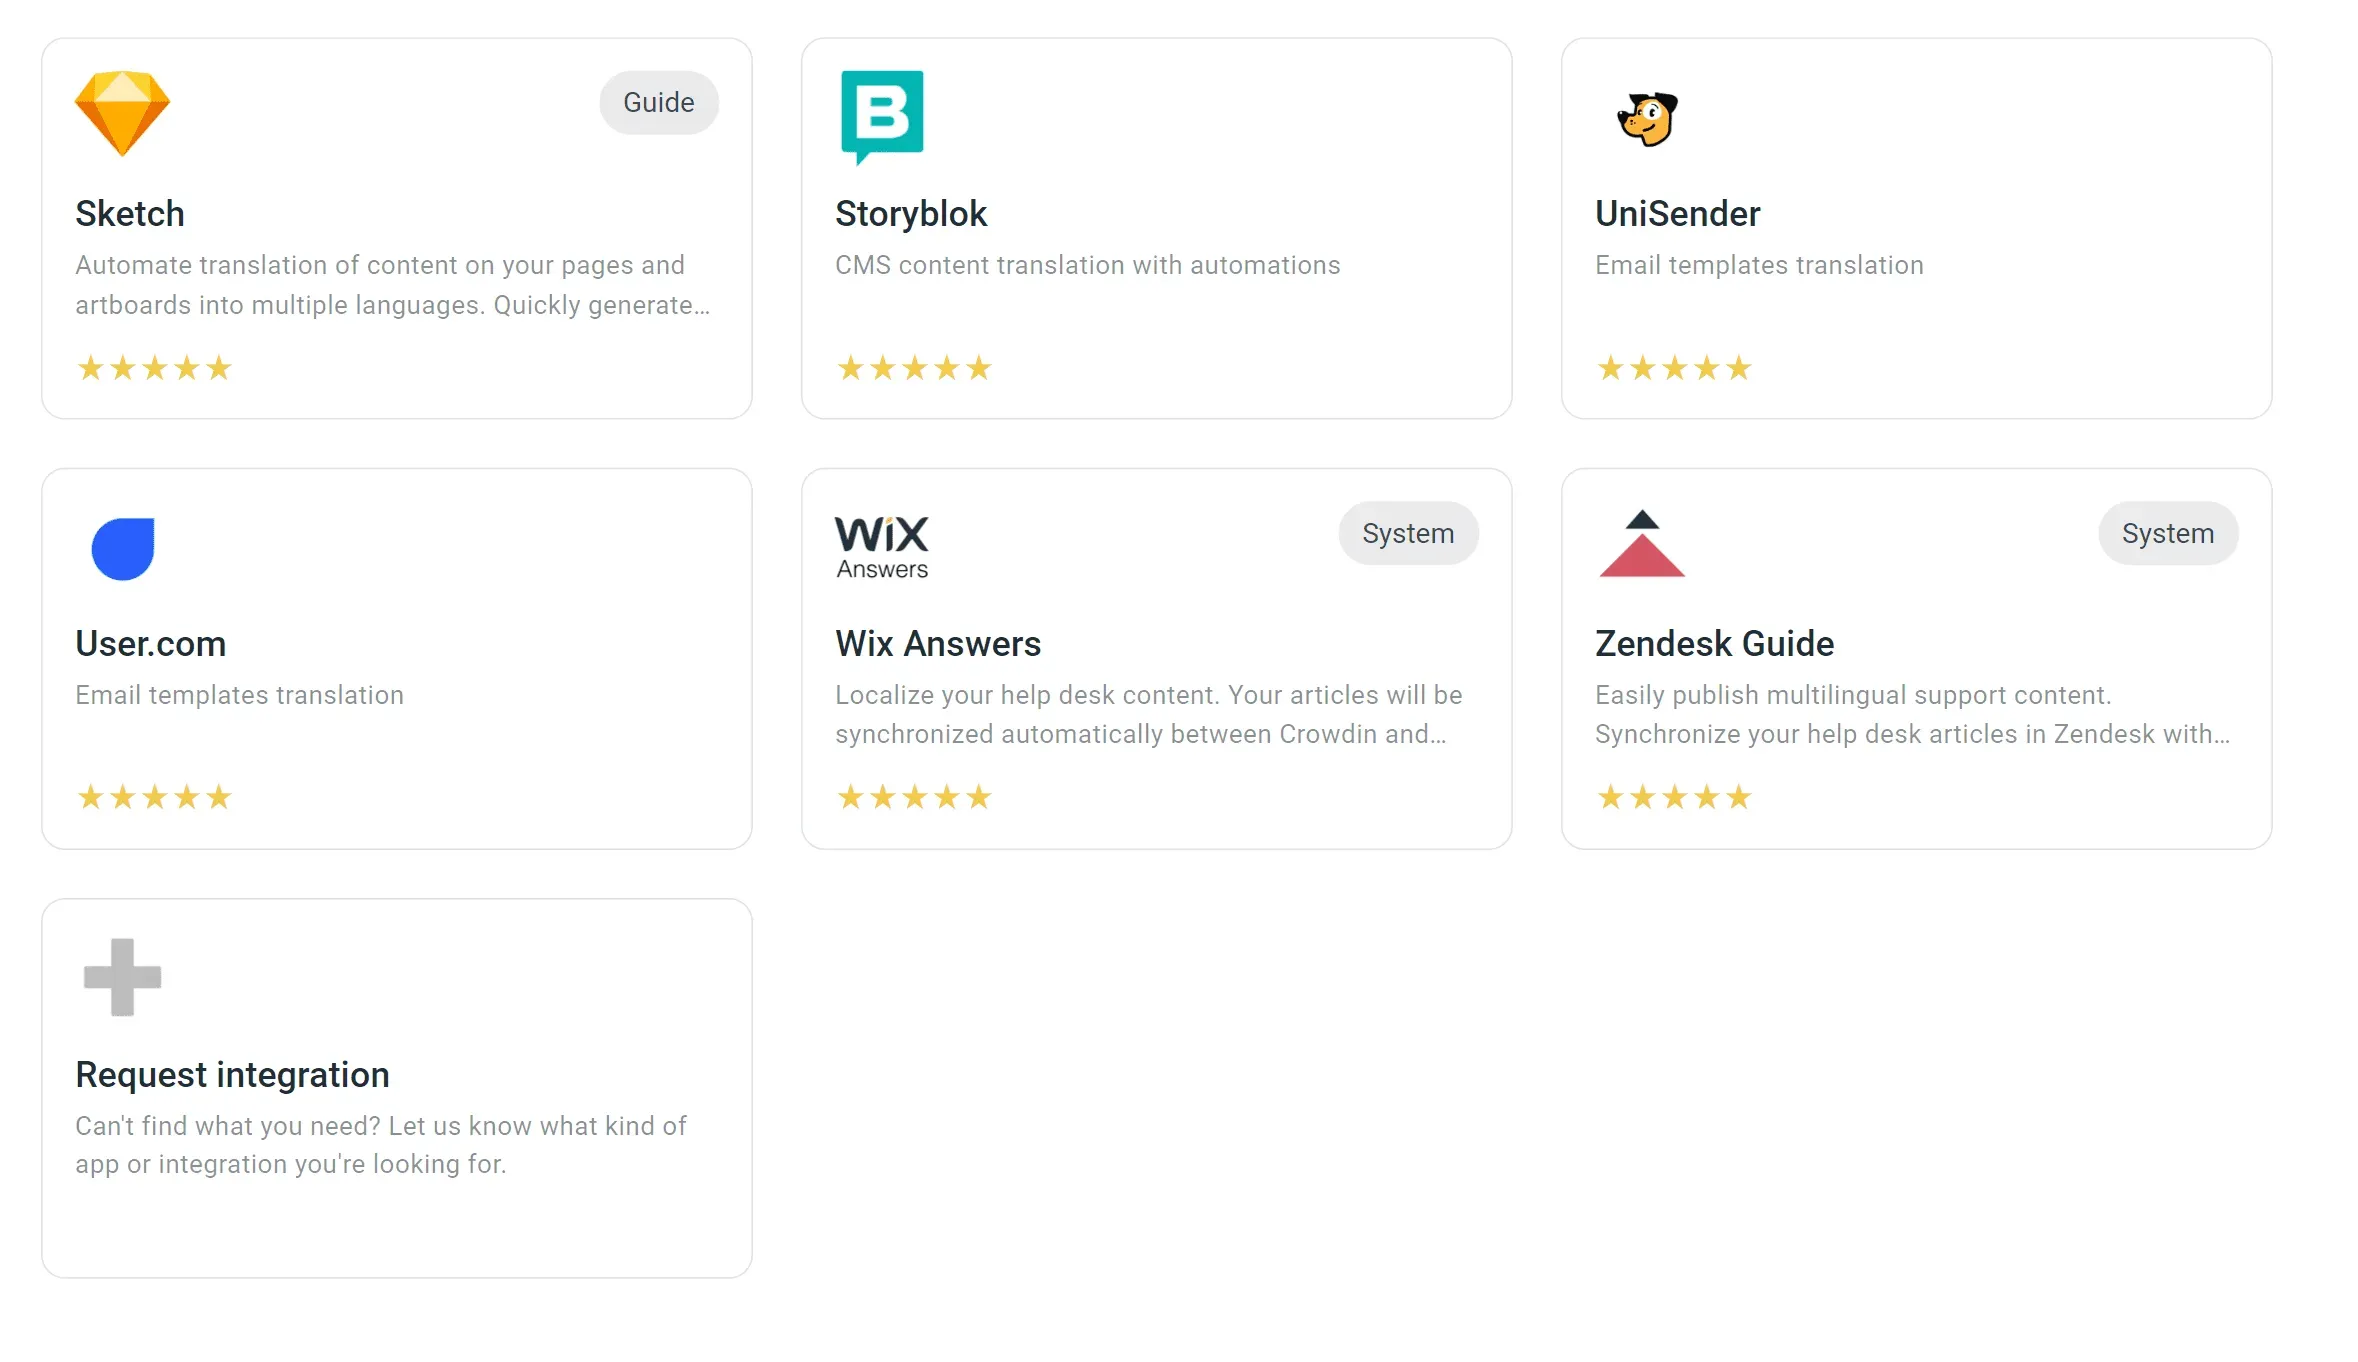
Task: Open the Zendesk Guide title link
Action: [1714, 644]
